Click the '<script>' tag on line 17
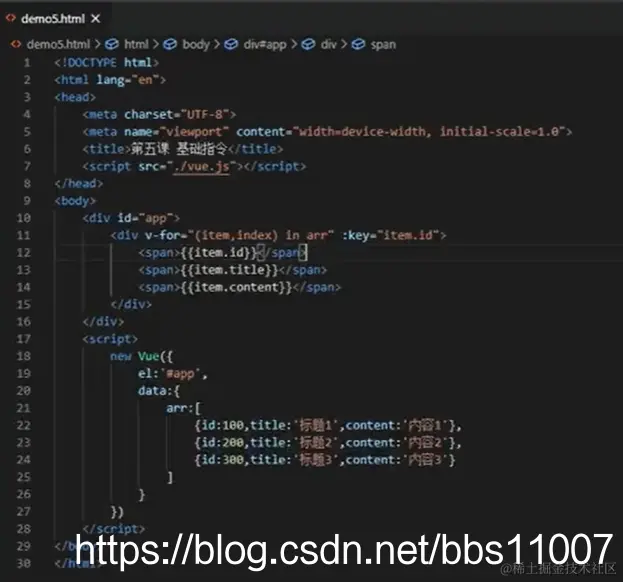The width and height of the screenshot is (623, 582). (110, 339)
